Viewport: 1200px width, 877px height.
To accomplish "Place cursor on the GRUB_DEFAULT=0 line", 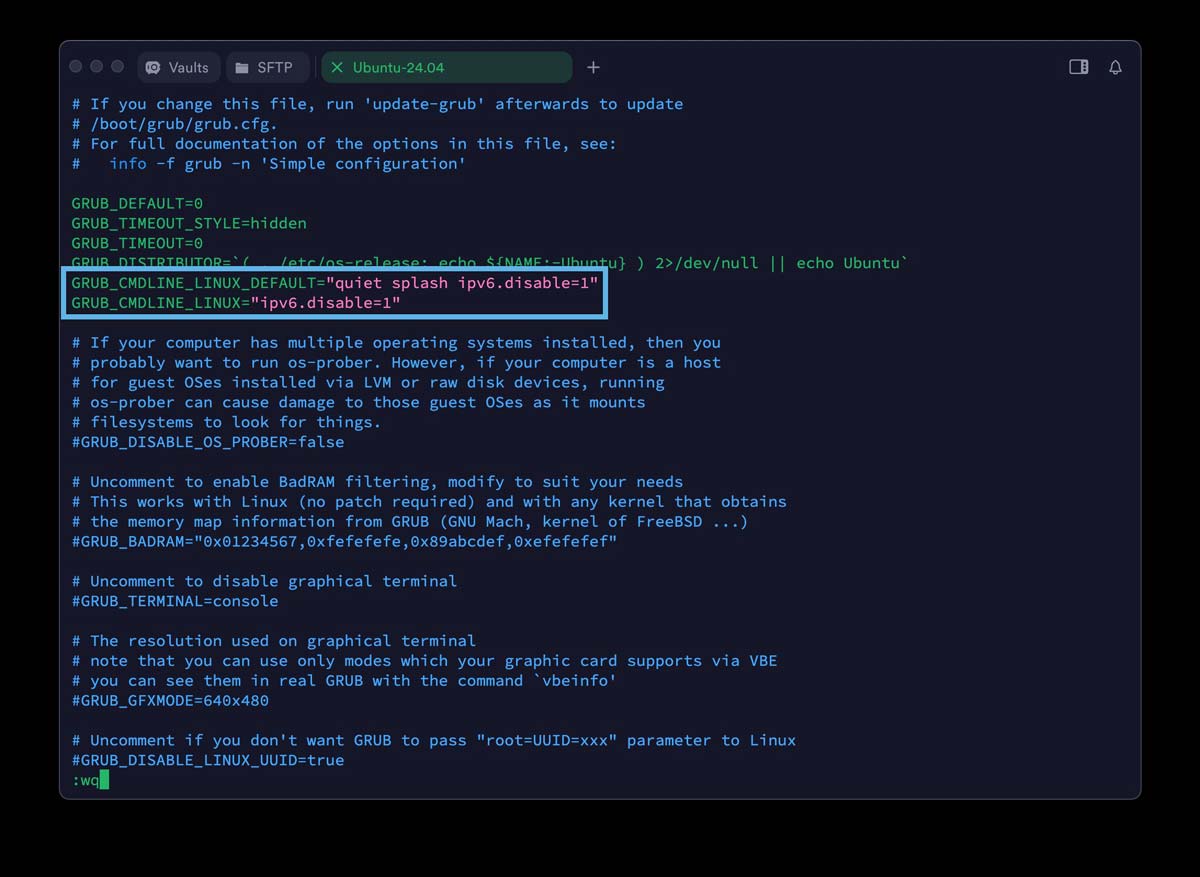I will (x=137, y=203).
